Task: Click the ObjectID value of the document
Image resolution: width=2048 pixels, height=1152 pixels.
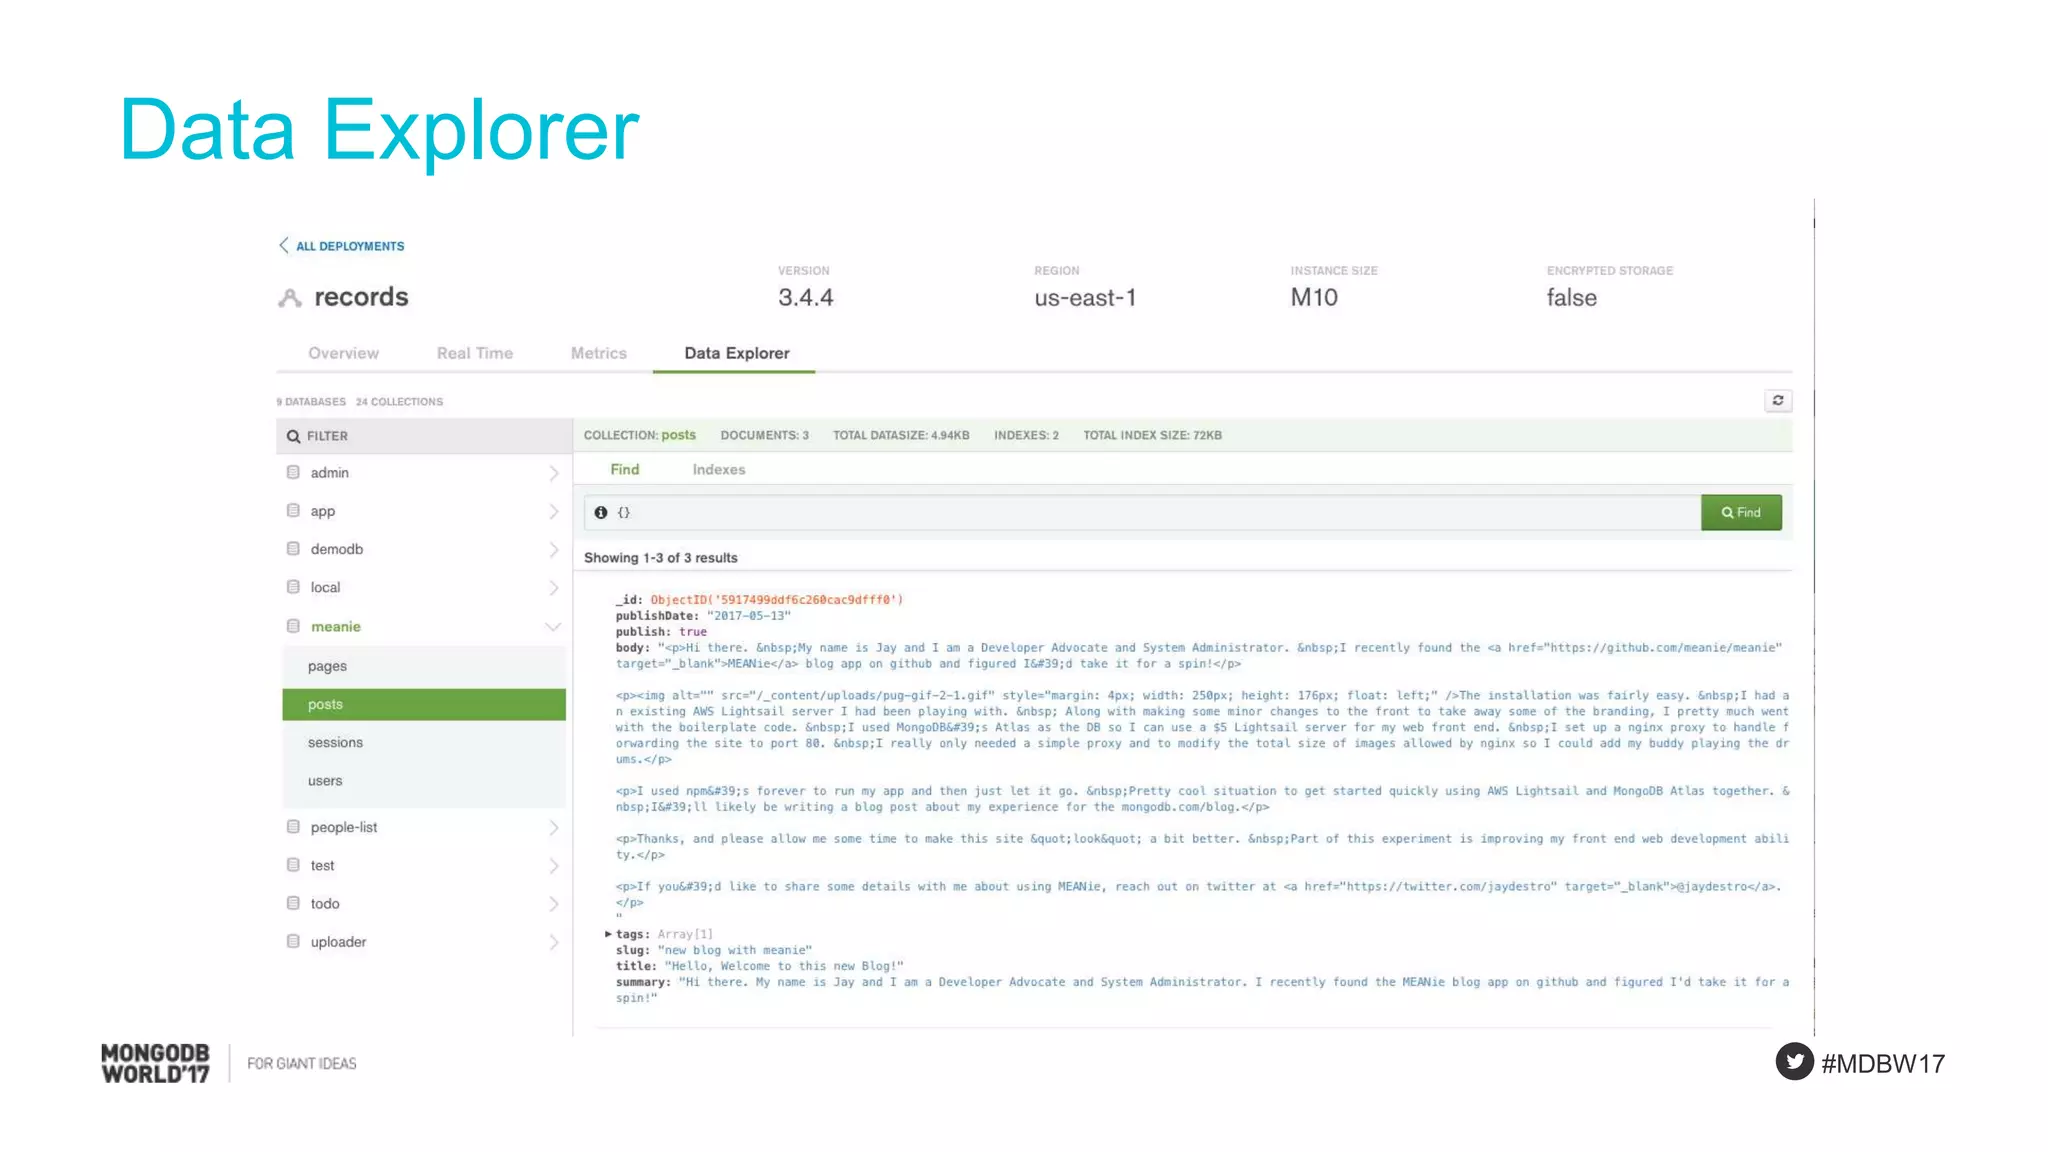Action: (777, 600)
